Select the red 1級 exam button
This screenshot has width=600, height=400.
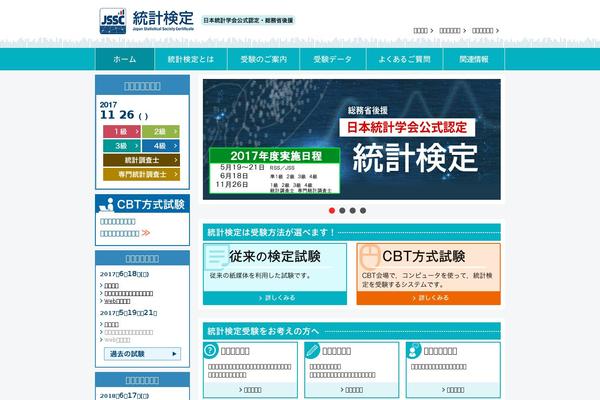122,132
